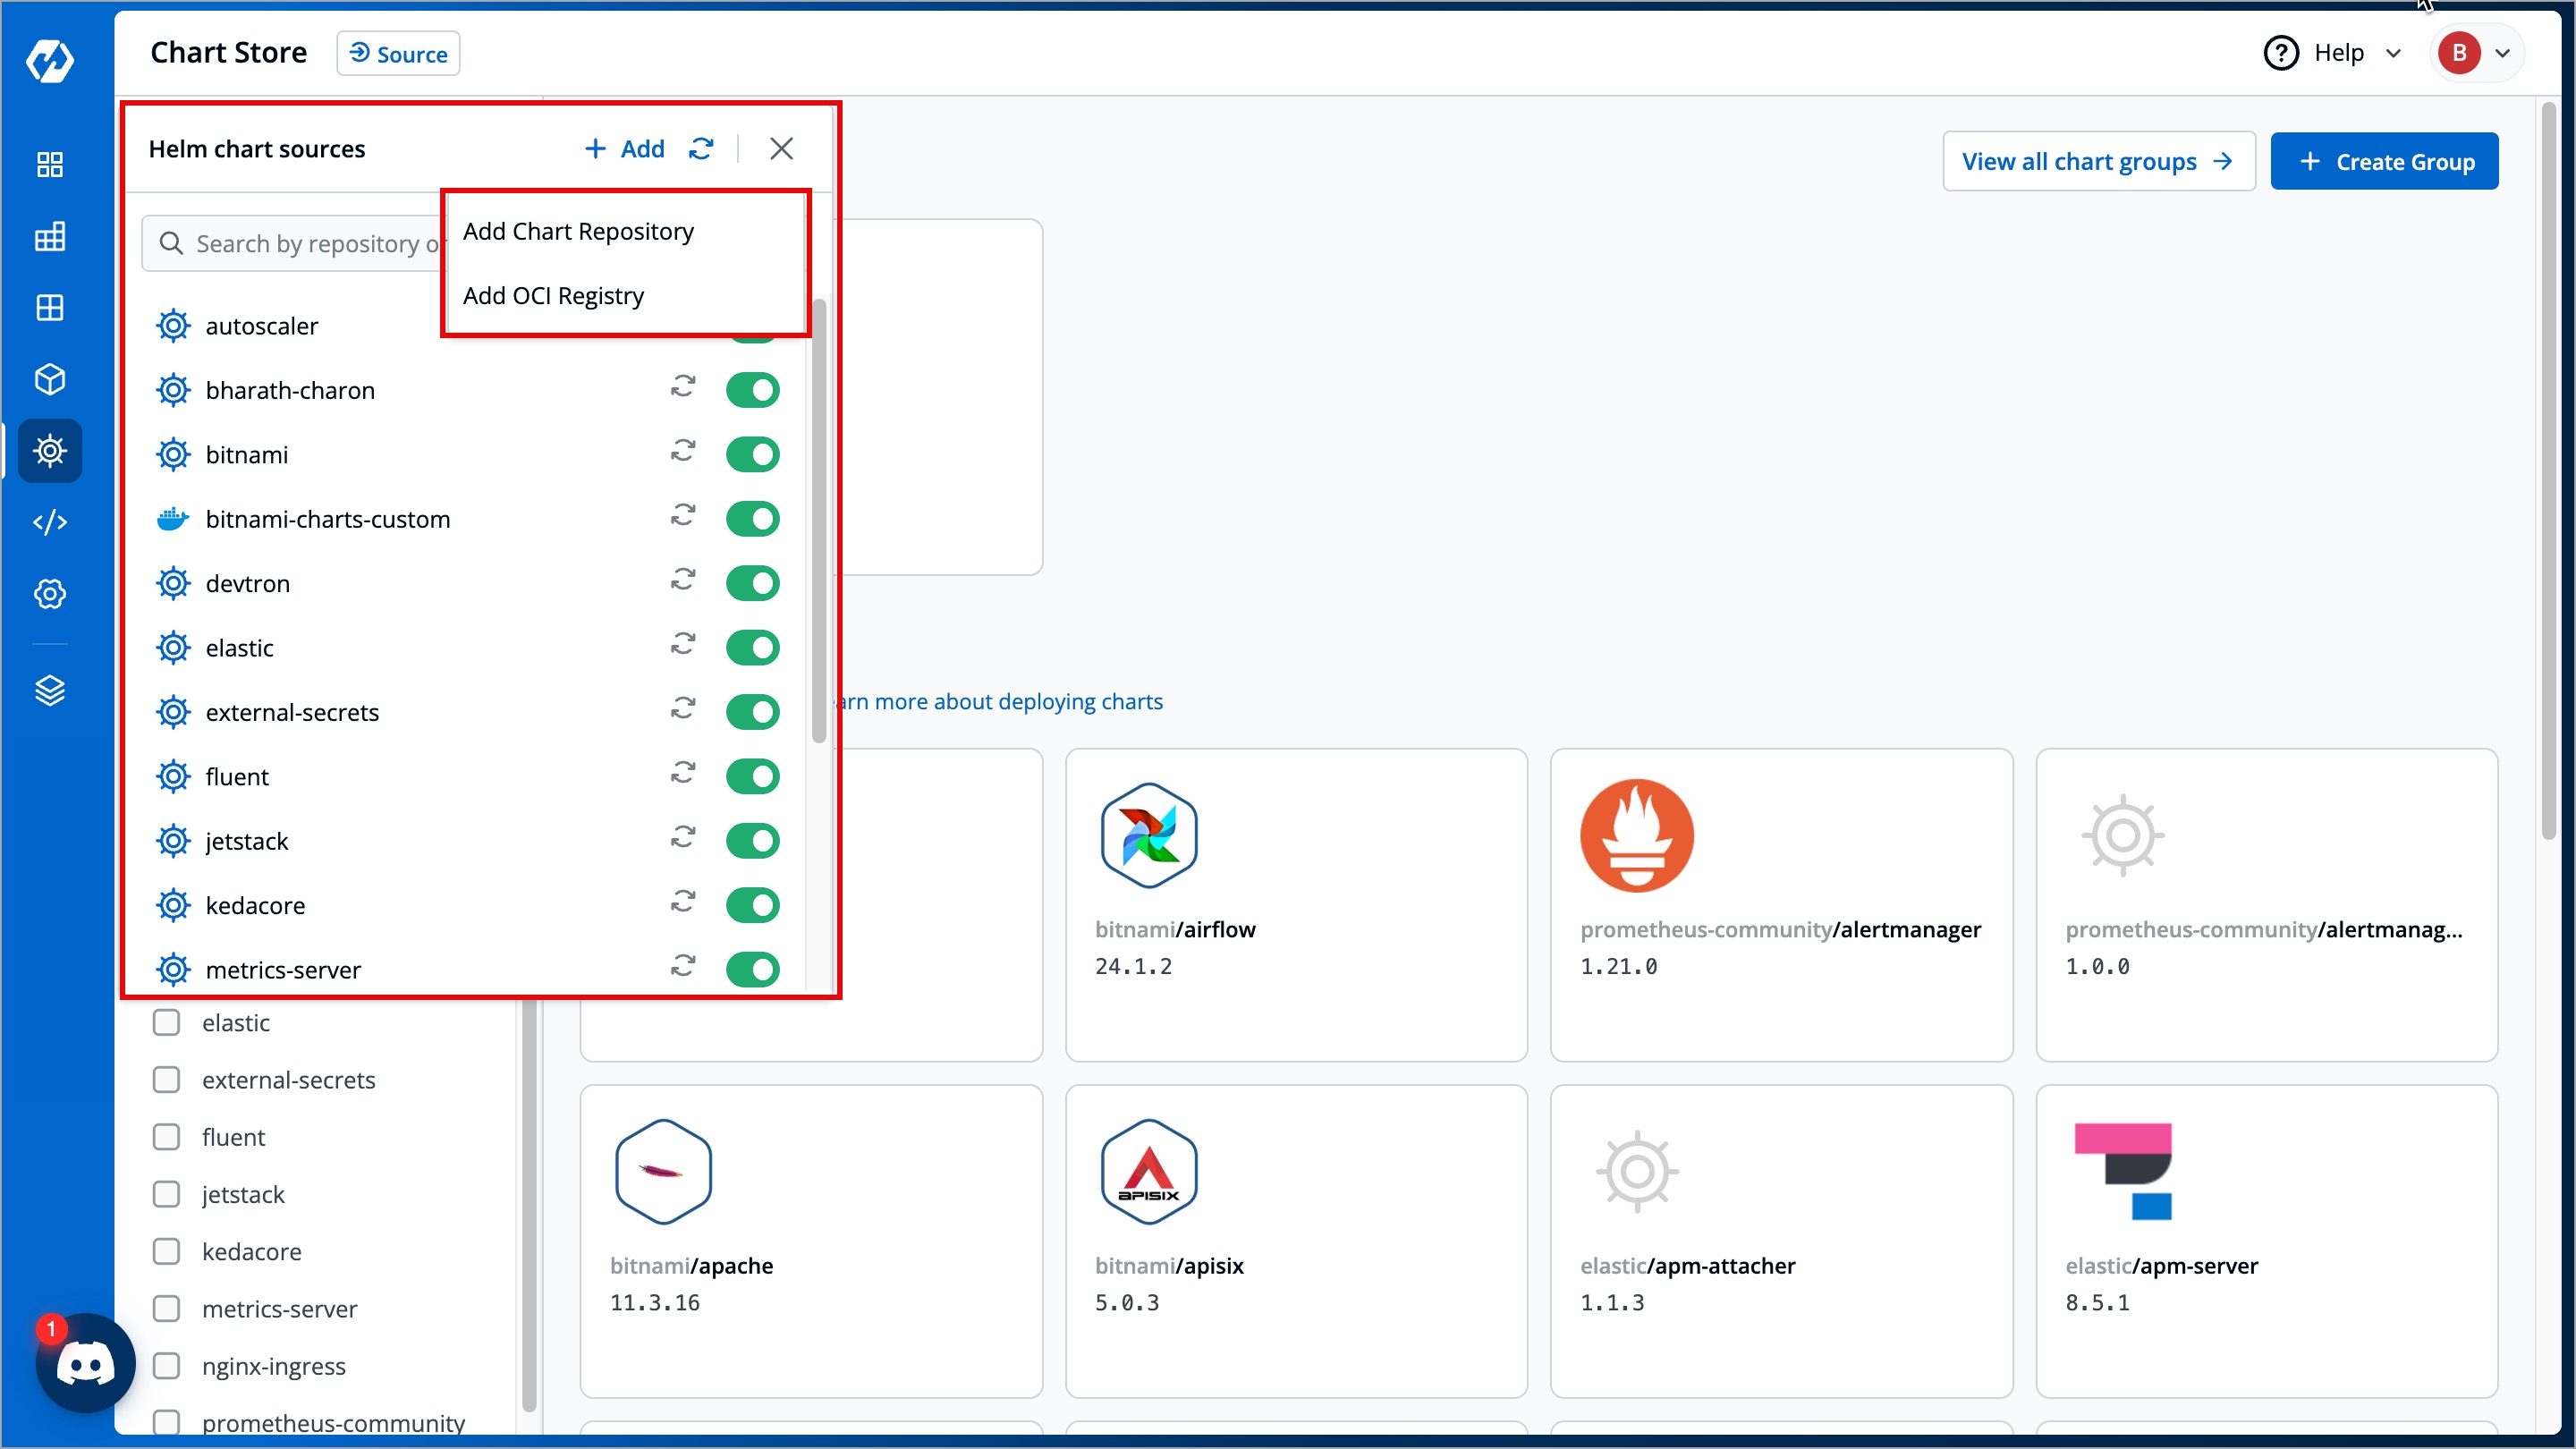Screen dimensions: 2576x1449
Task: Open the stack layers sidebar icon
Action: pos(49,690)
